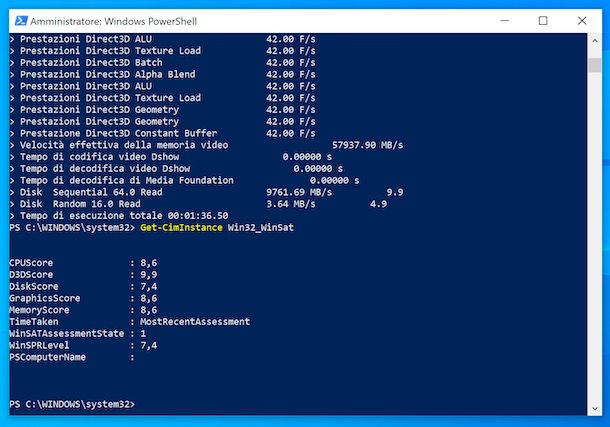Click 'Disk Random 16.0 Read' text
The height and width of the screenshot is (427, 610).
click(80, 204)
